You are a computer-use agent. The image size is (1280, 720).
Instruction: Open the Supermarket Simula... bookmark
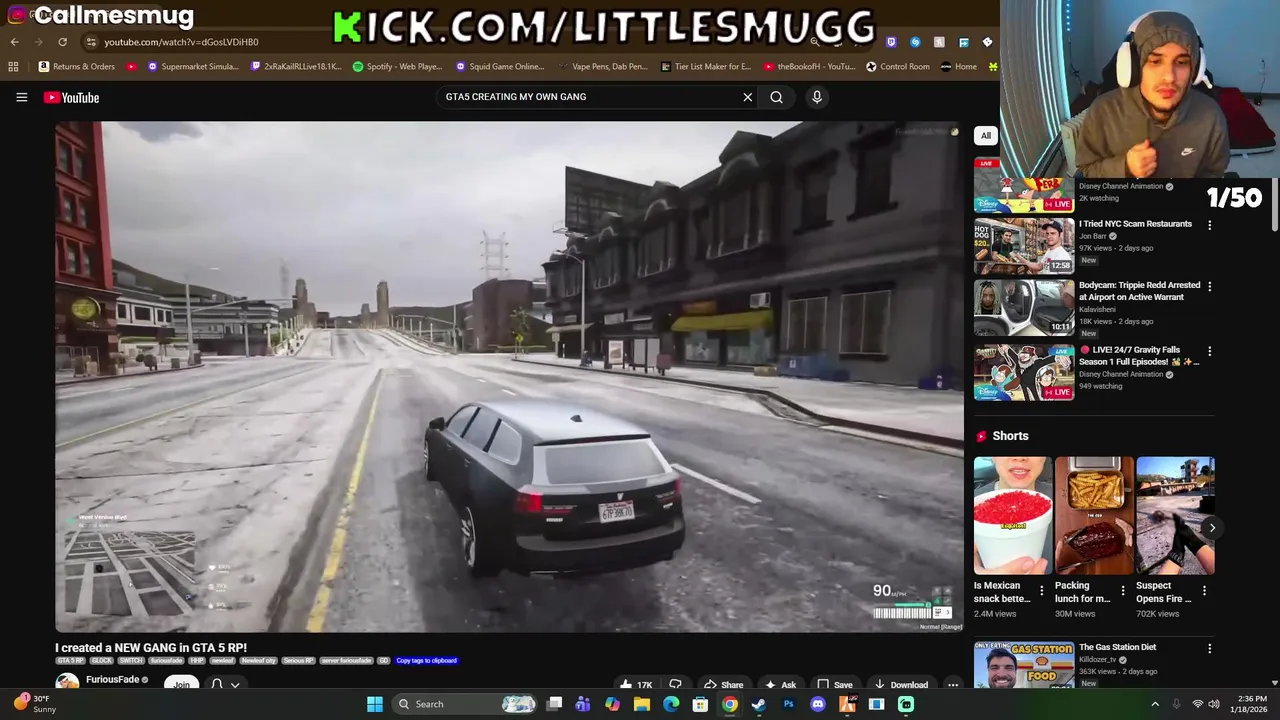(x=193, y=67)
